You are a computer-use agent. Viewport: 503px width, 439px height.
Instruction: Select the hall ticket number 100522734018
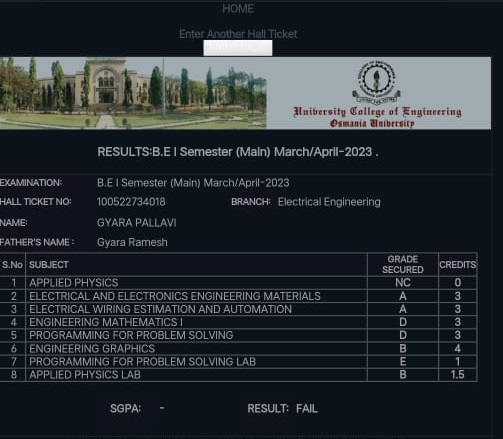[x=131, y=202]
